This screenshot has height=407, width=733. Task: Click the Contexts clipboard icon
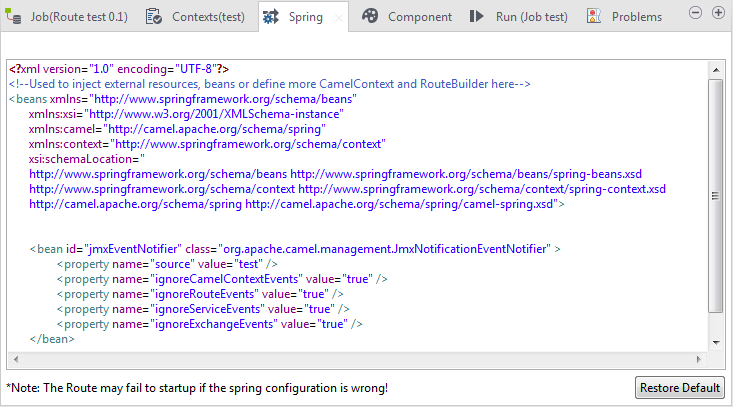pos(154,16)
